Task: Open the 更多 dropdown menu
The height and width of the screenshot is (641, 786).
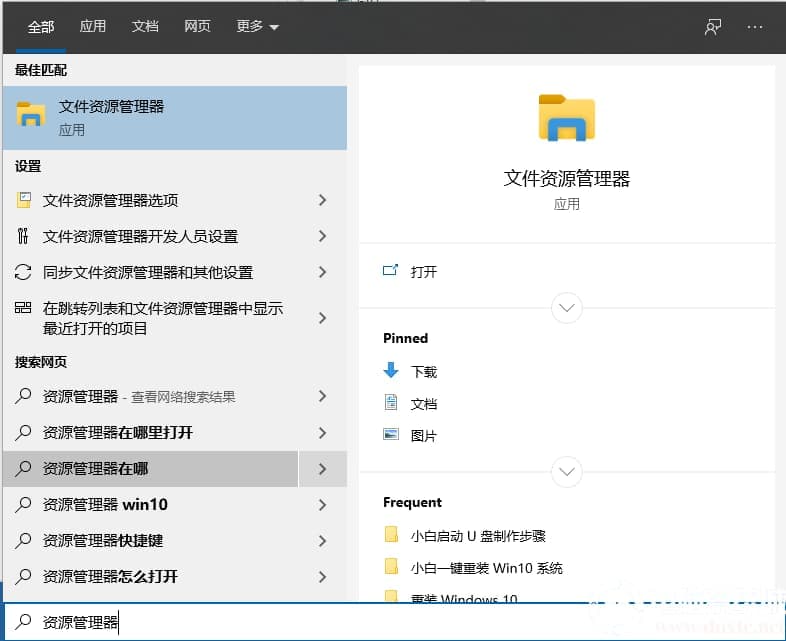Action: [x=257, y=26]
